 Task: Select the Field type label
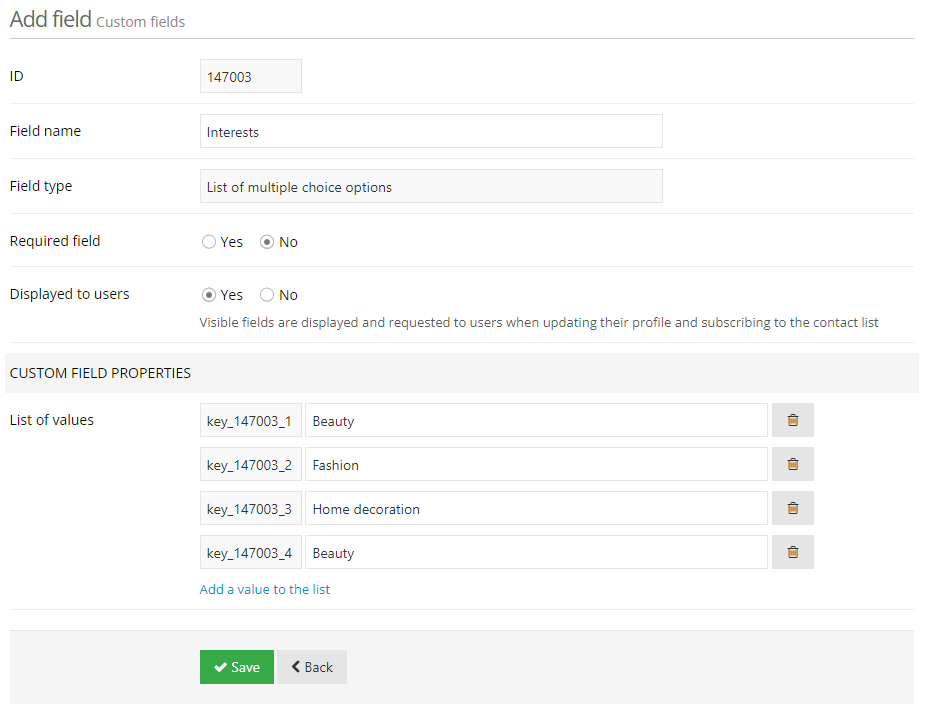tap(41, 186)
